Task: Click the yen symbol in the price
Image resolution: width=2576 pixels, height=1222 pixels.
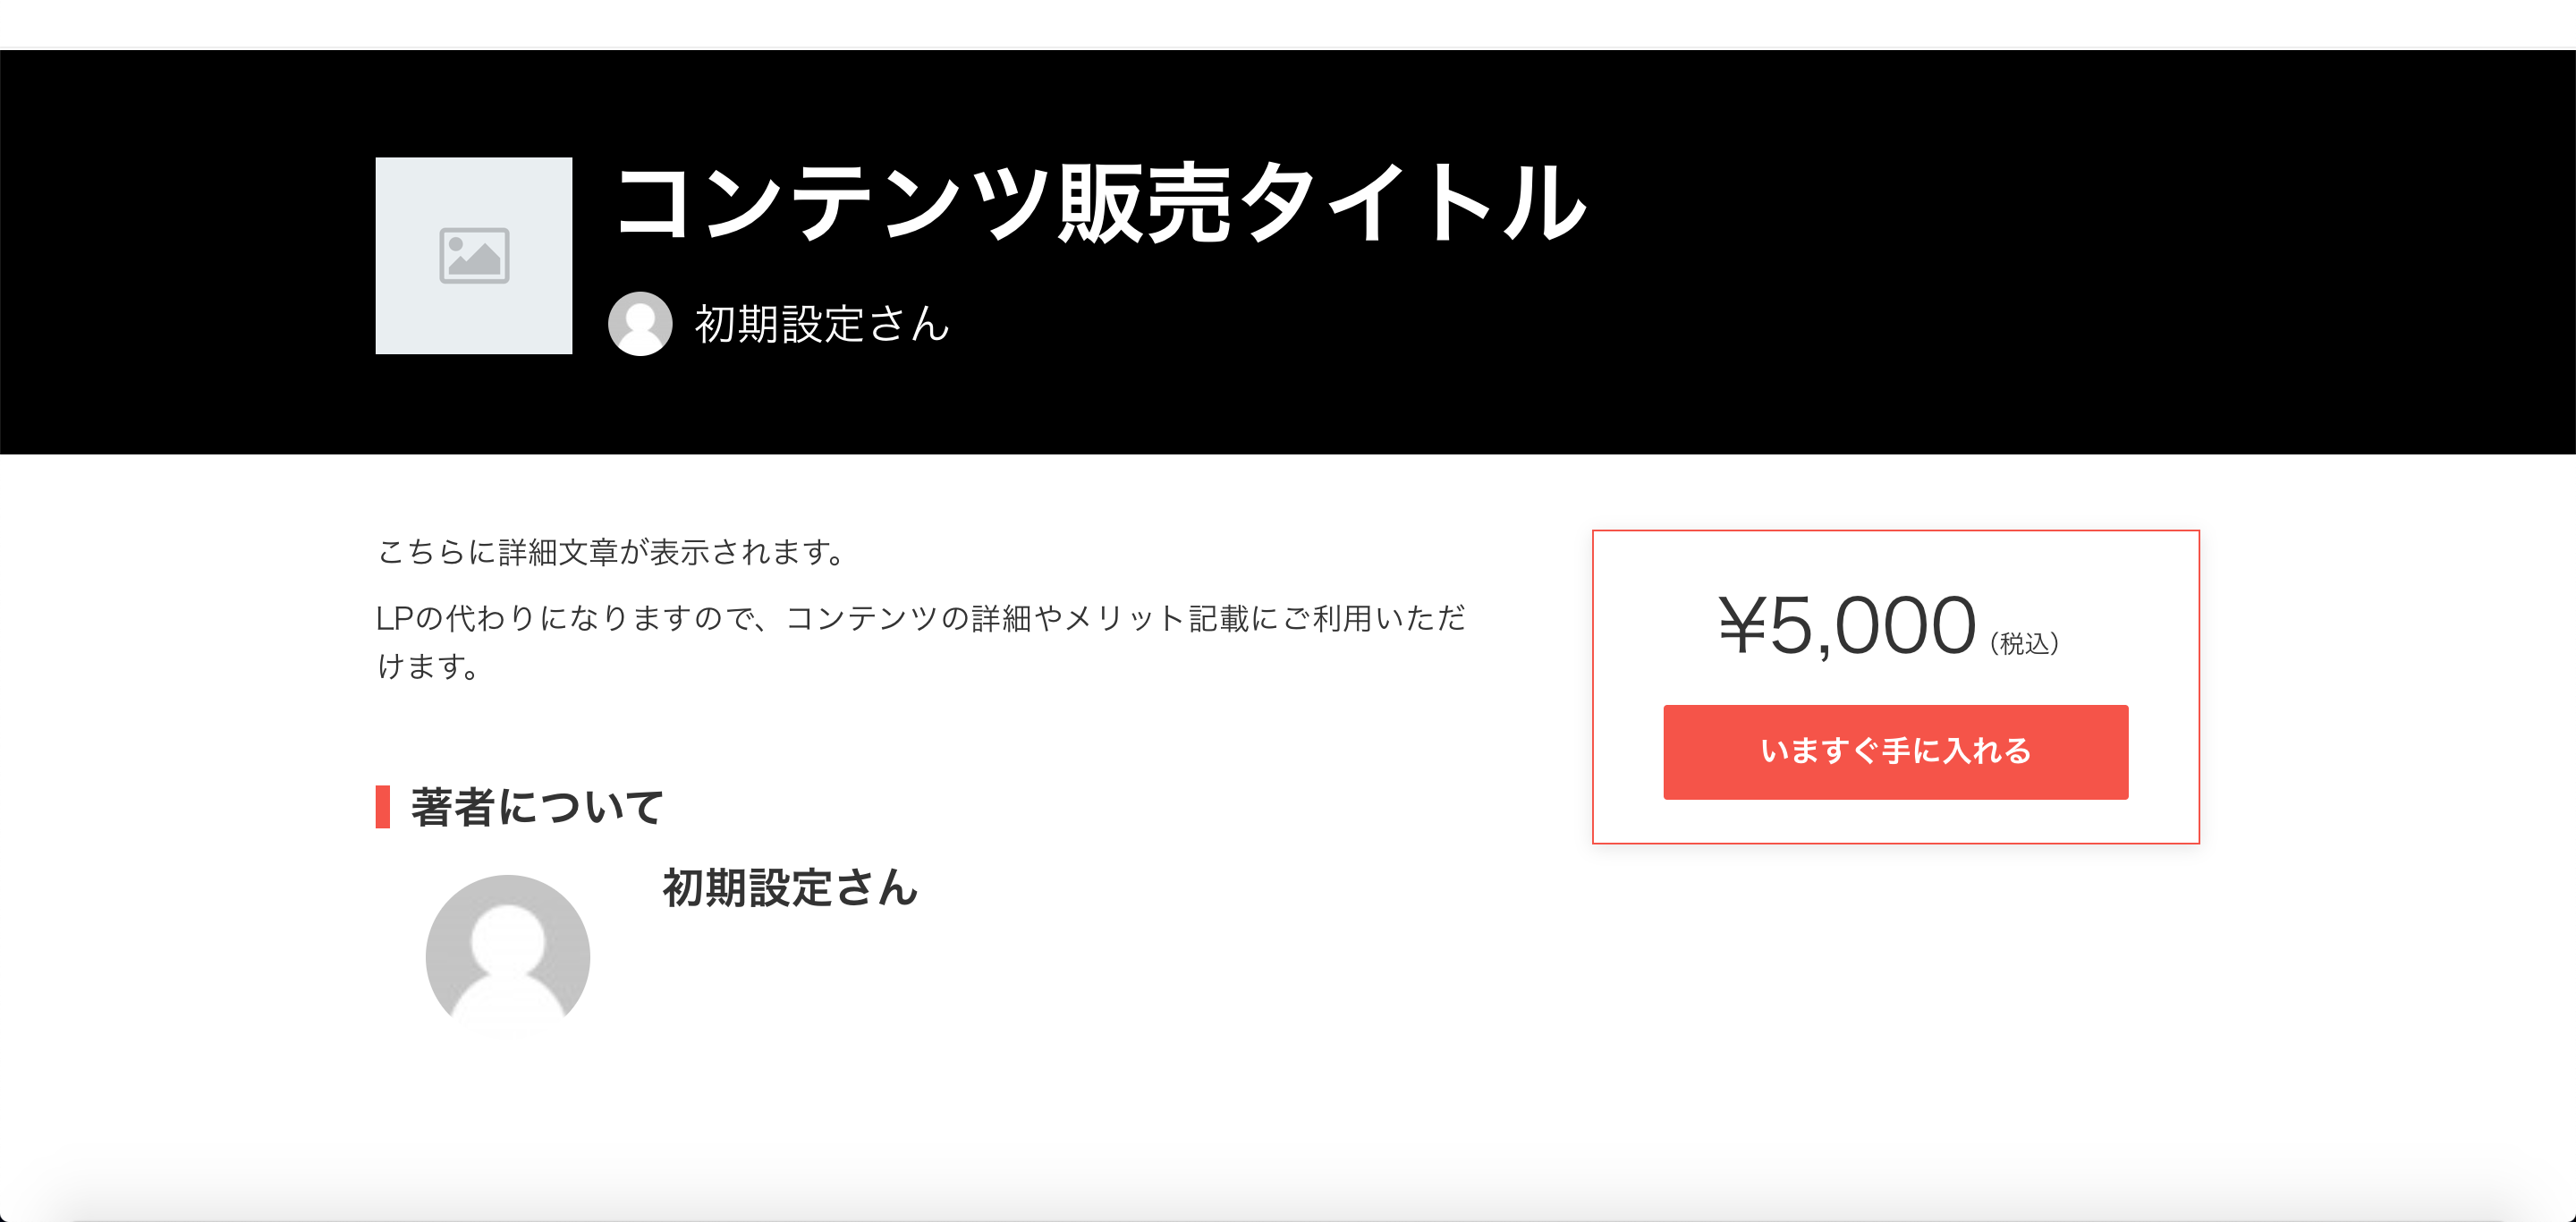Action: [x=1742, y=627]
